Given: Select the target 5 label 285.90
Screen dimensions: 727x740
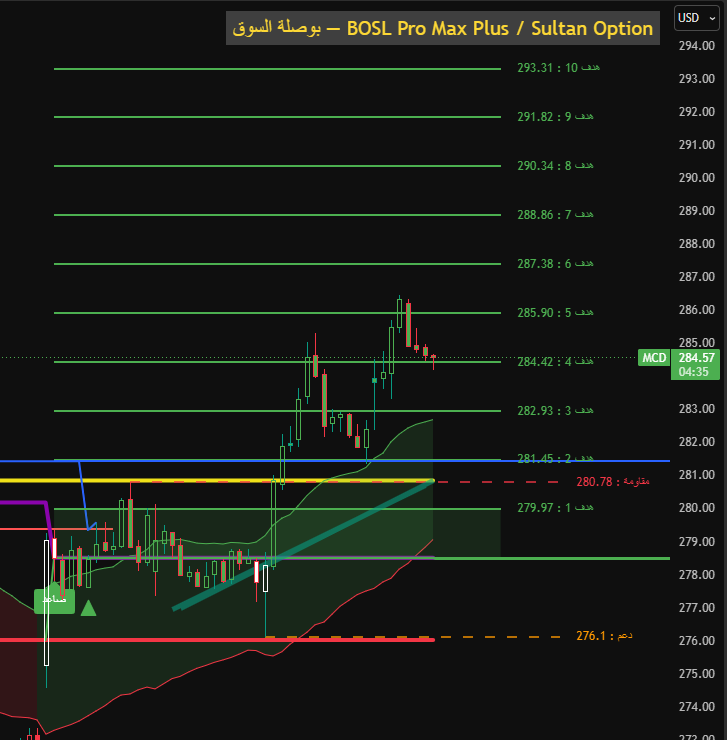Looking at the screenshot, I should [555, 312].
